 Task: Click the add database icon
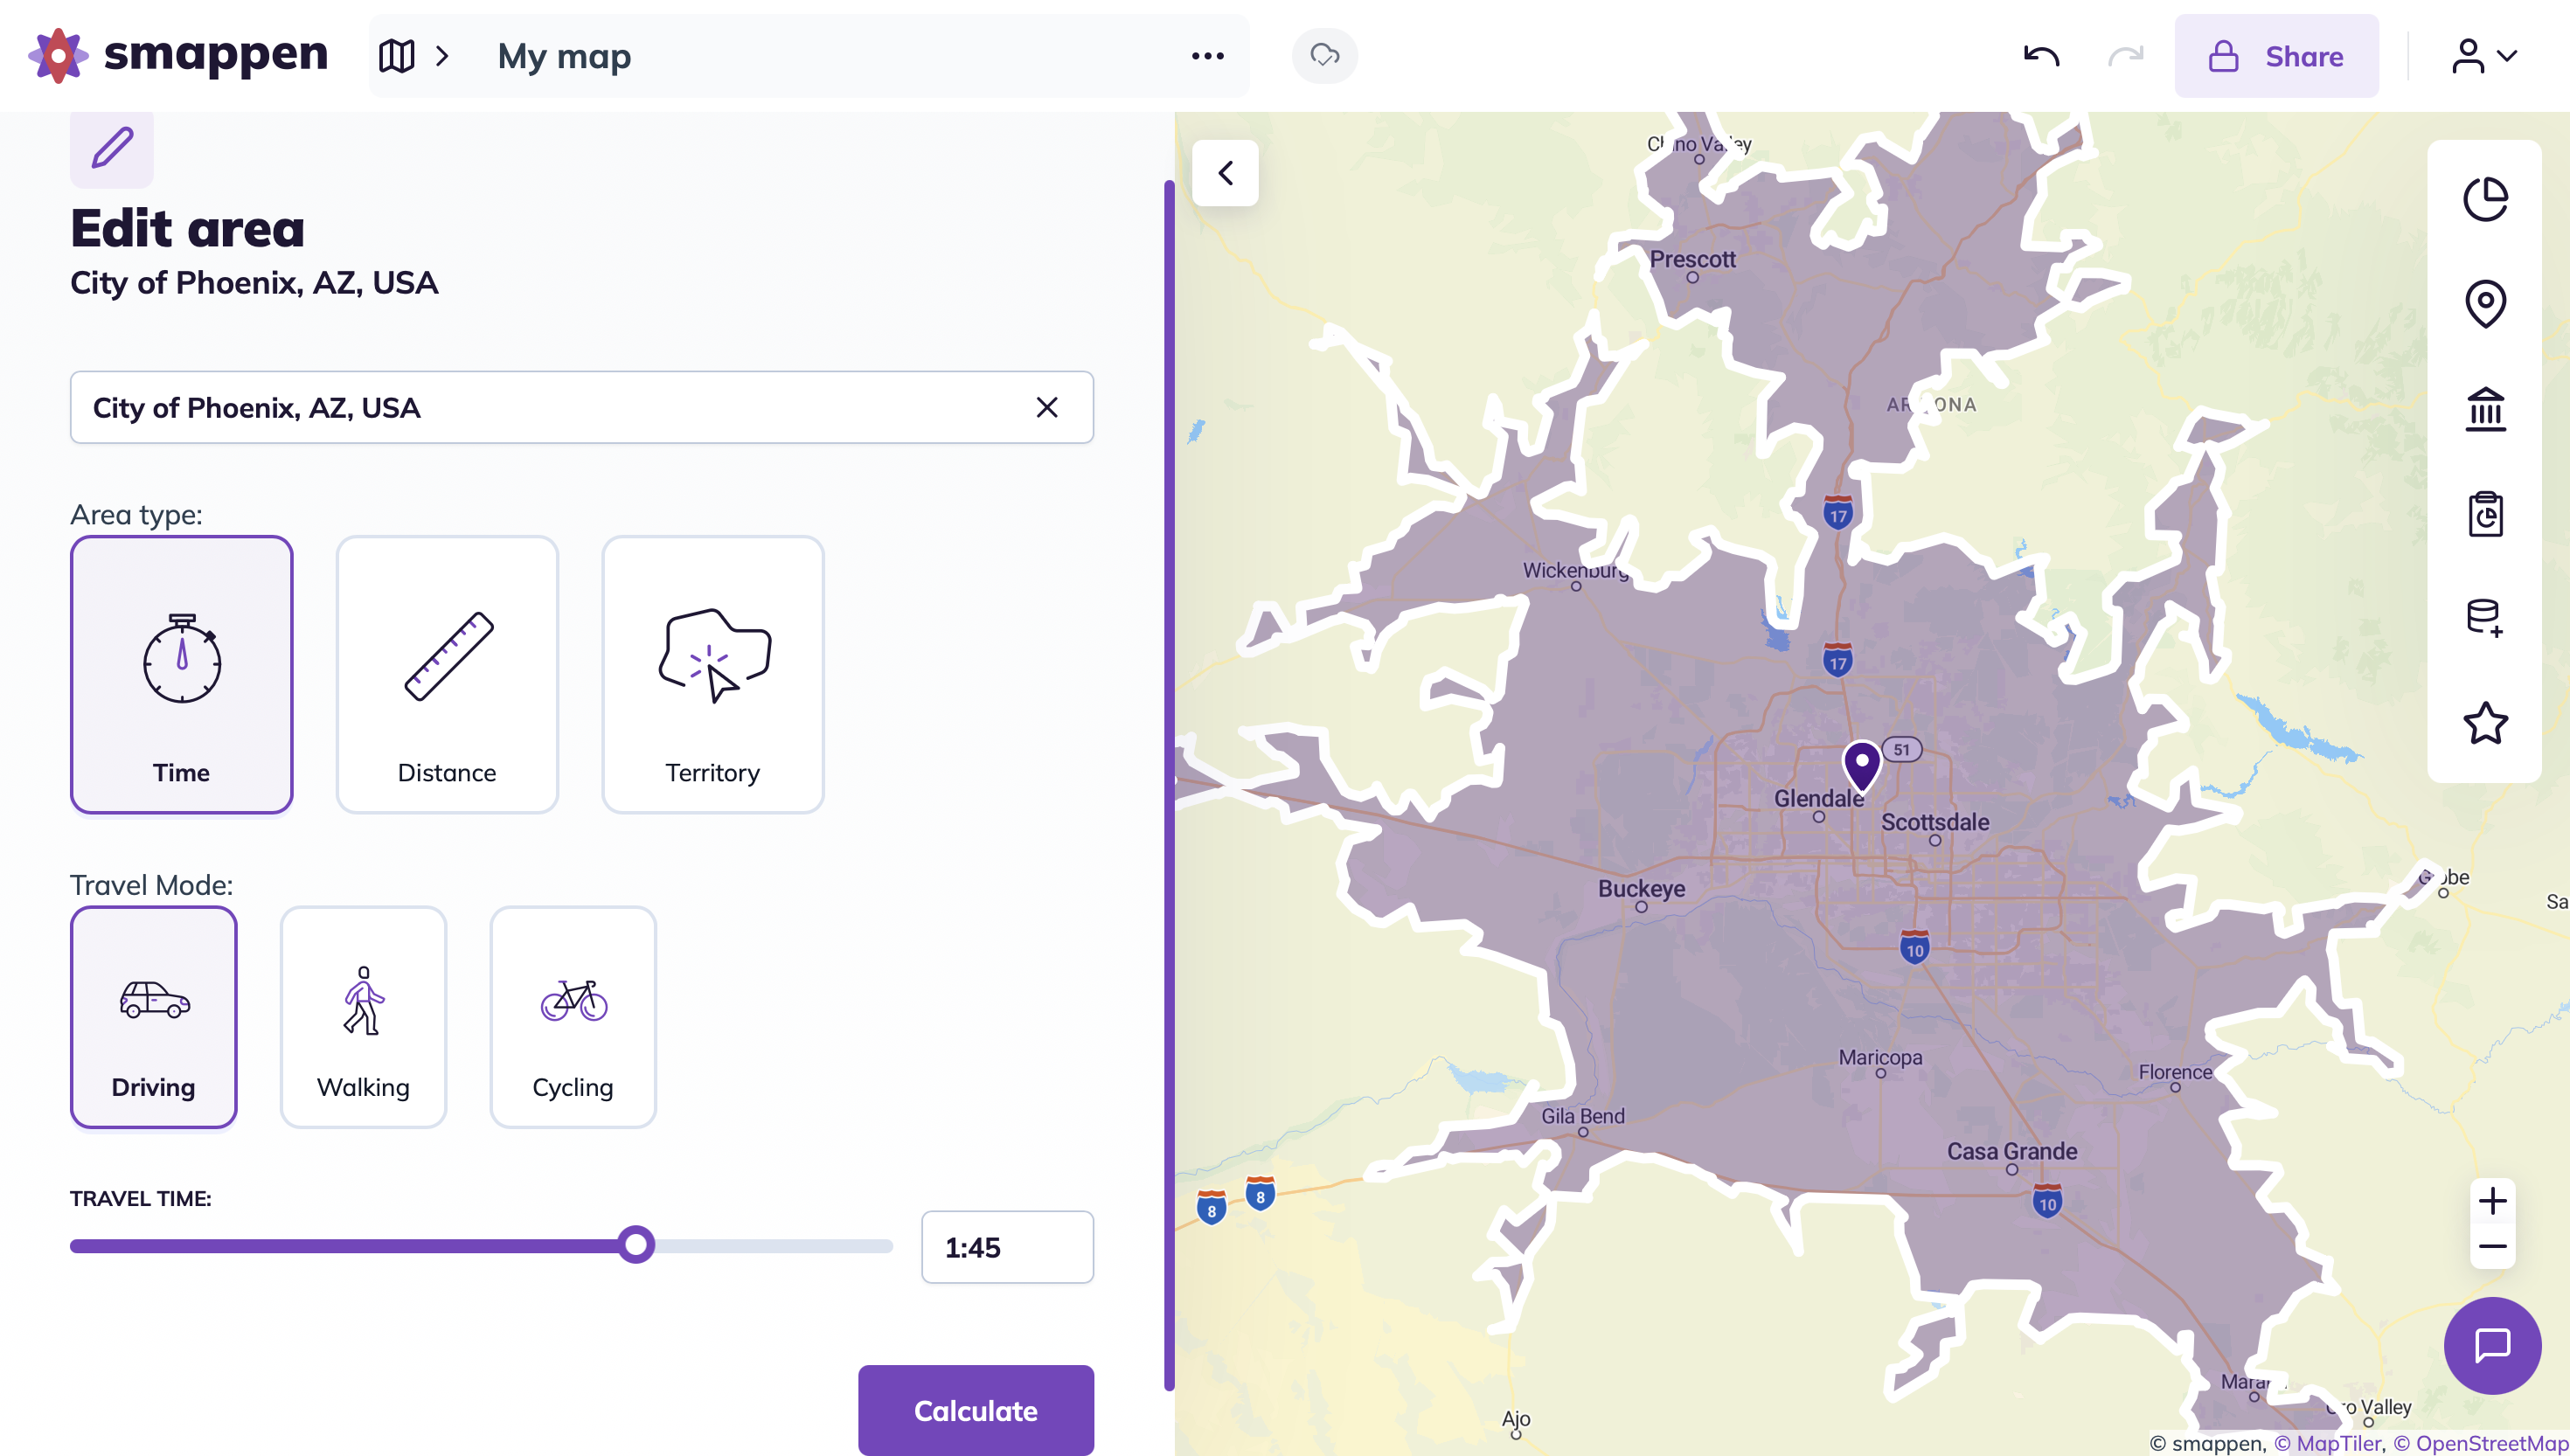coord(2485,618)
